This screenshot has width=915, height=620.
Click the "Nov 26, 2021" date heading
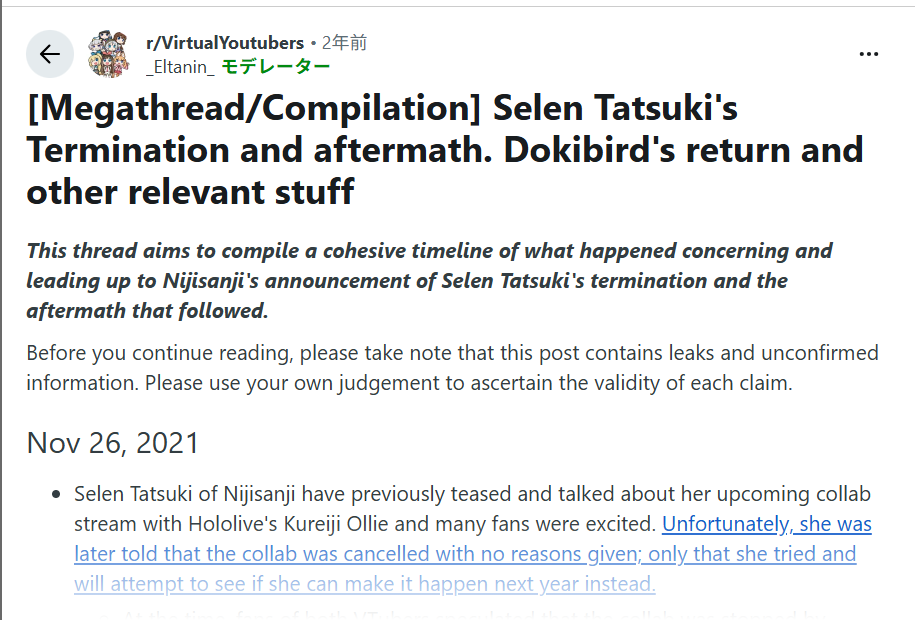(x=113, y=443)
